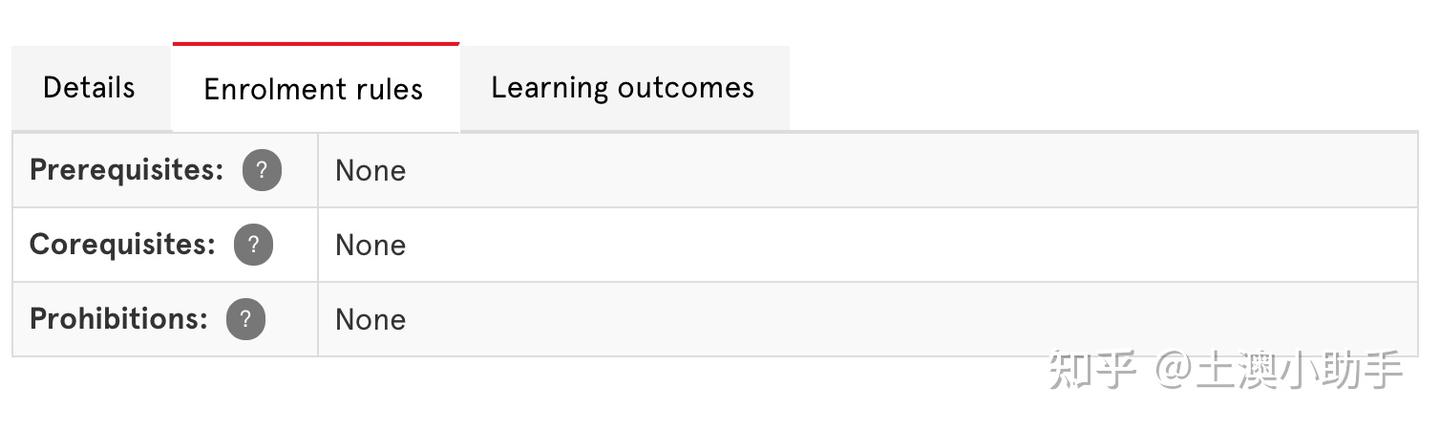Click the word "Learning" in the third tab

click(549, 88)
